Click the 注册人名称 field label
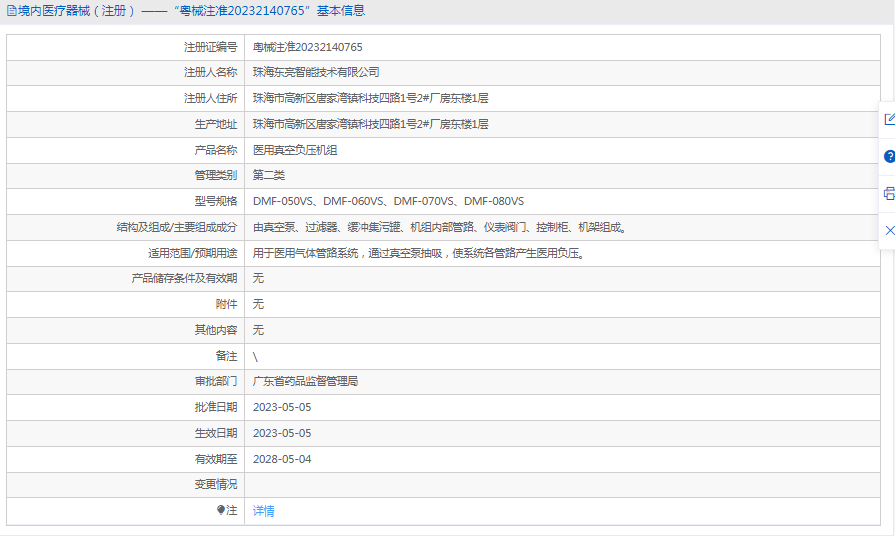The height and width of the screenshot is (536, 895). 210,72
